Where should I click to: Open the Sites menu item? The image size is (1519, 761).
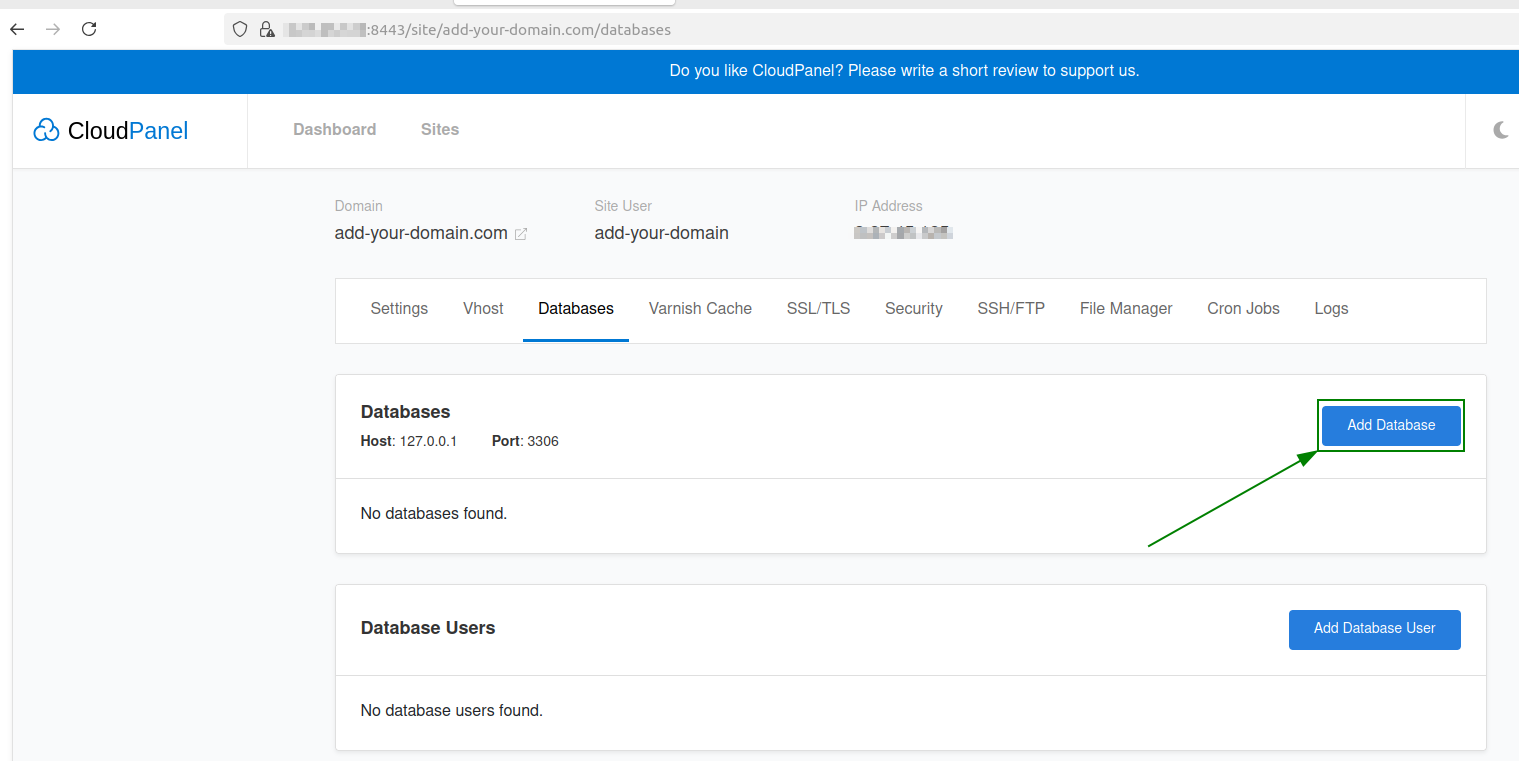tap(440, 129)
